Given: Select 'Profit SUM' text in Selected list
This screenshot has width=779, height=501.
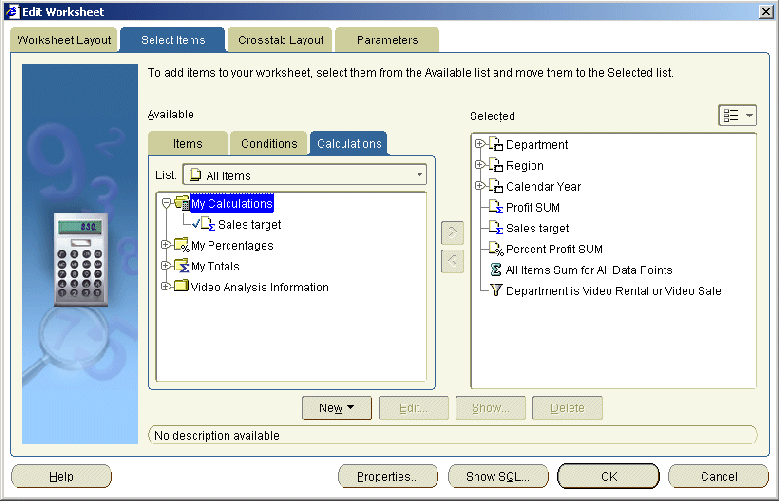Looking at the screenshot, I should point(533,207).
